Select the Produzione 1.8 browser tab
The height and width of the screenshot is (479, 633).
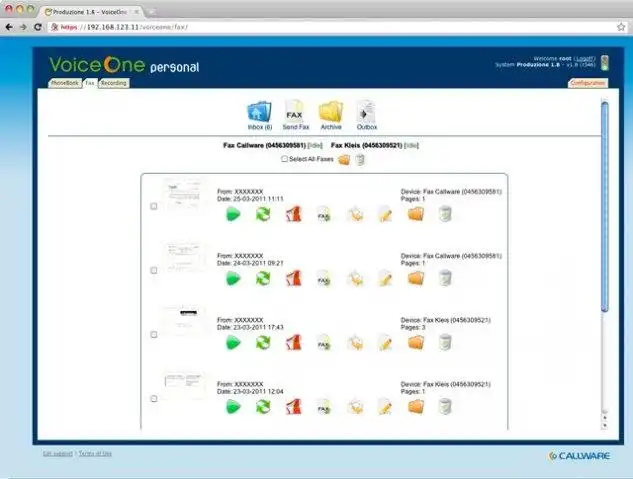click(x=90, y=12)
